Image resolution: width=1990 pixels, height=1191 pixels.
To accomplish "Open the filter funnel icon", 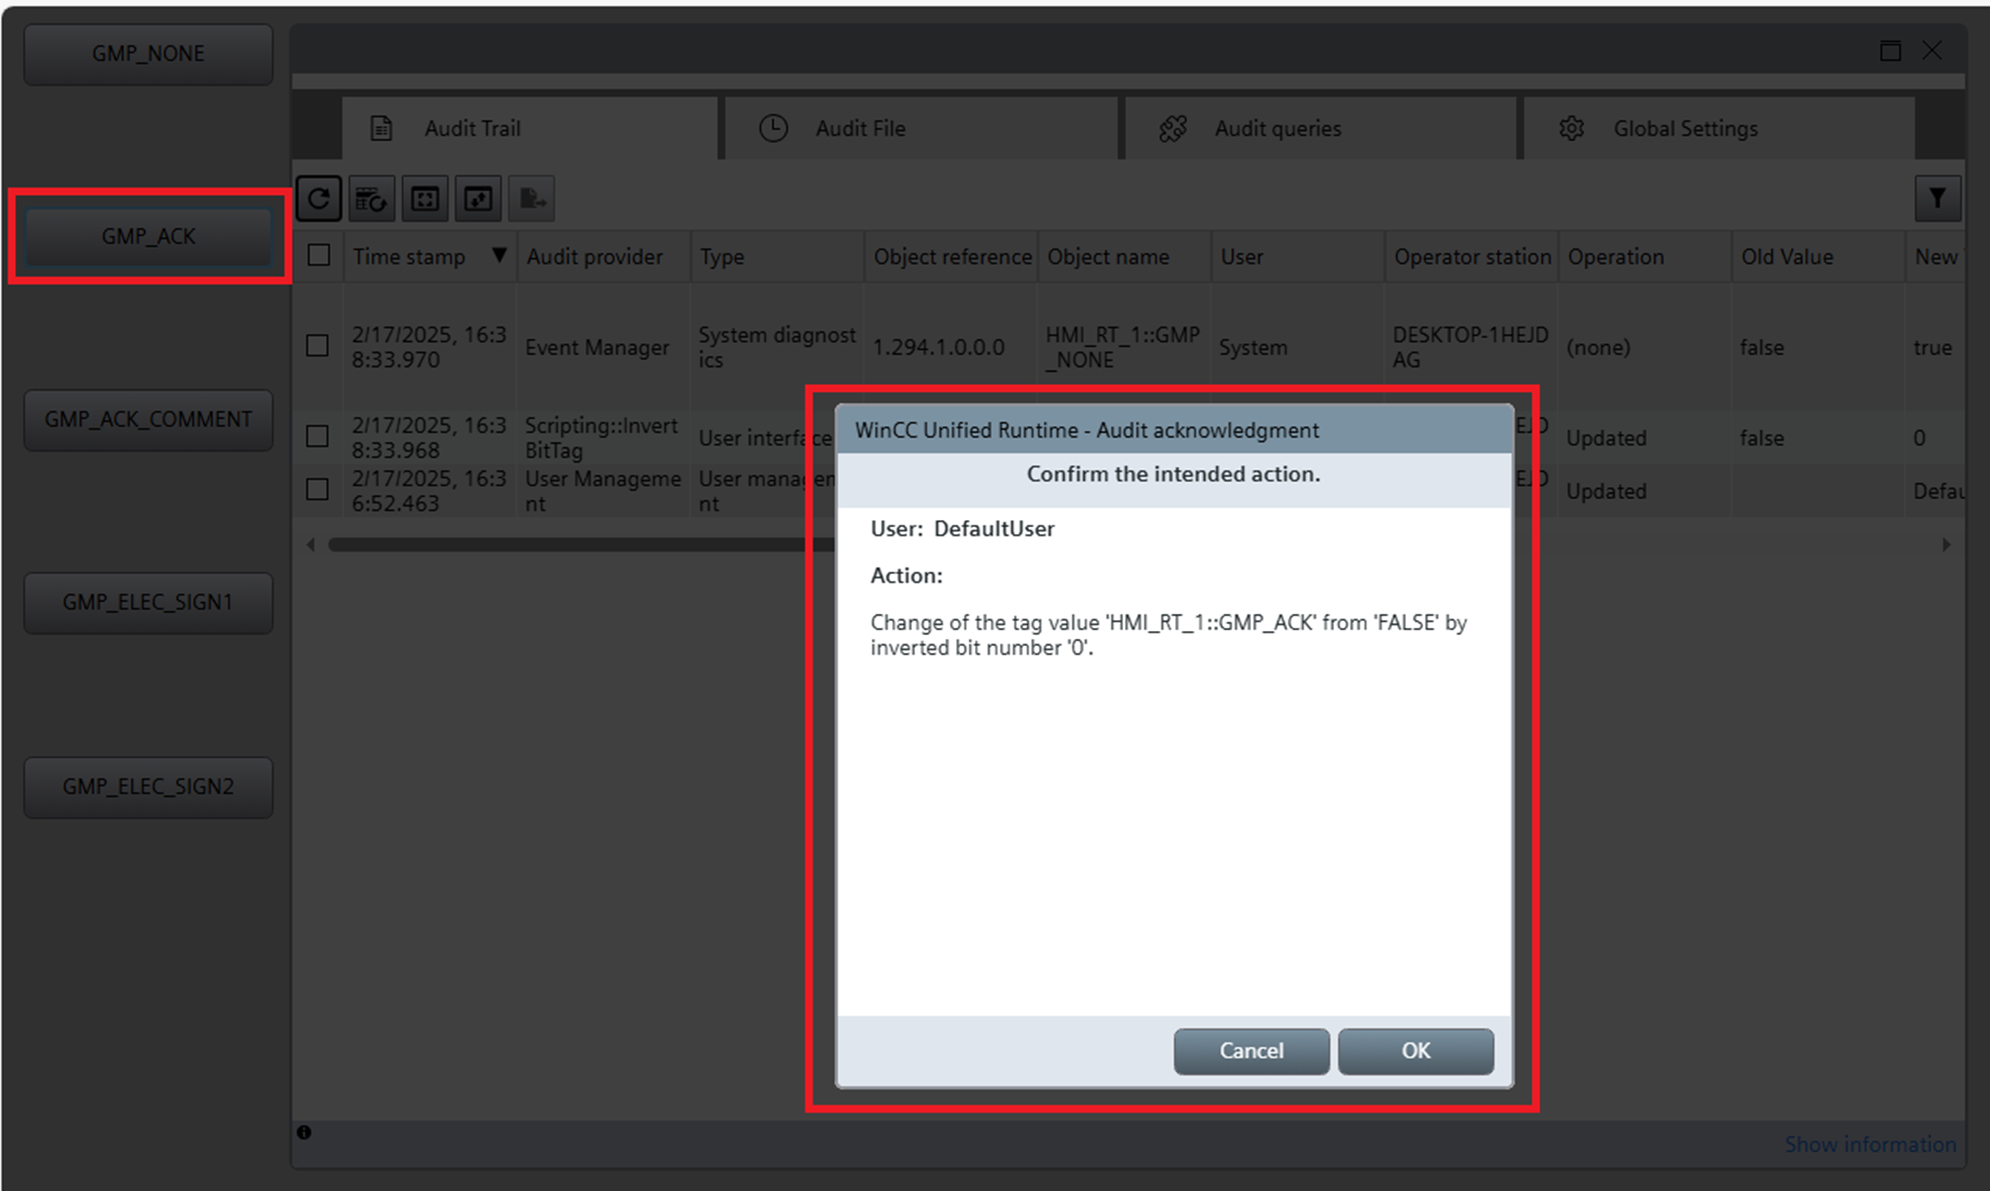I will [1937, 198].
